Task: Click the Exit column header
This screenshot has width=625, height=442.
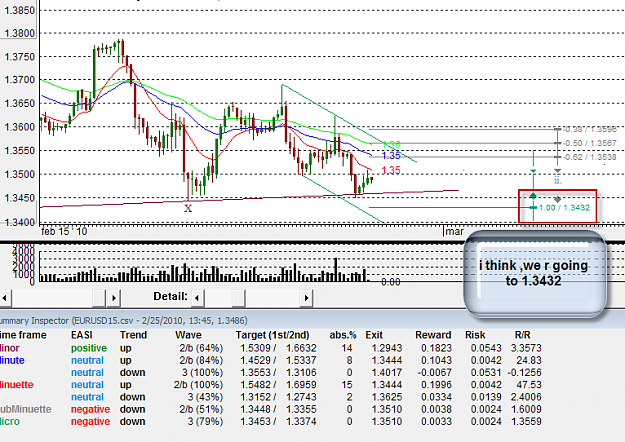Action: tap(374, 335)
